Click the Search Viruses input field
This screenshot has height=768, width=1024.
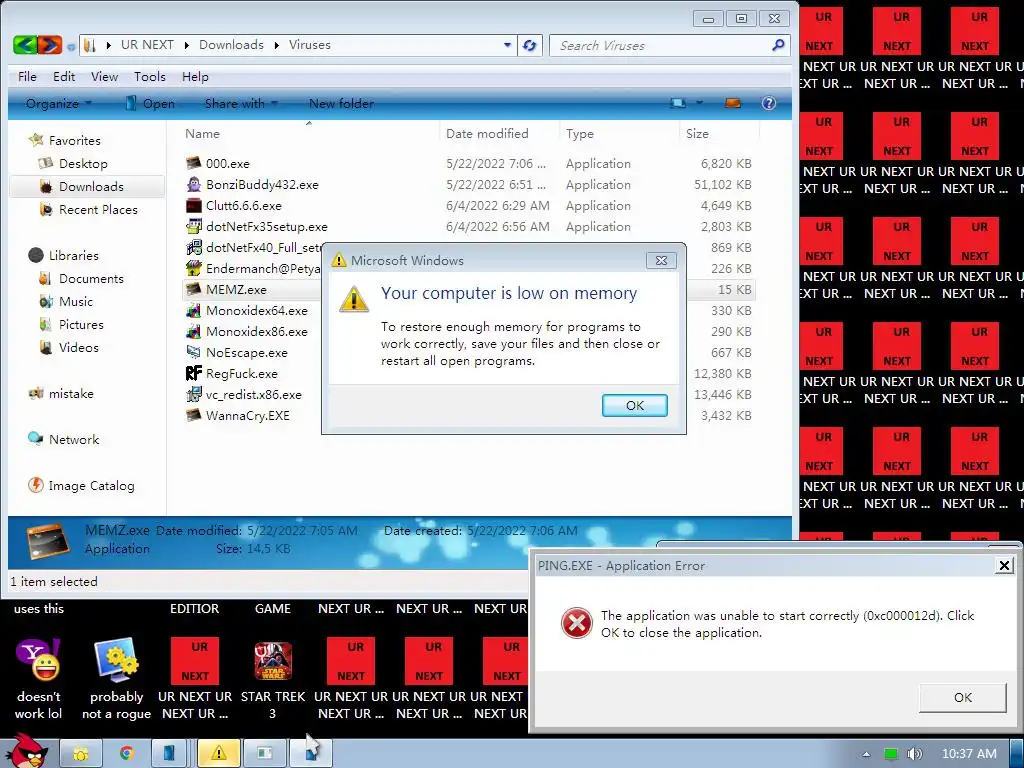660,45
